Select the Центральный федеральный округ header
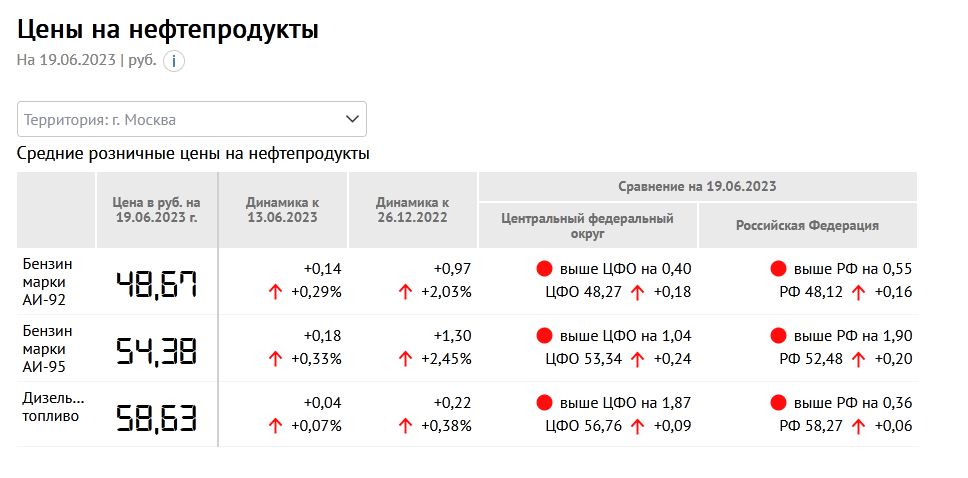This screenshot has height=478, width=968. coord(587,225)
